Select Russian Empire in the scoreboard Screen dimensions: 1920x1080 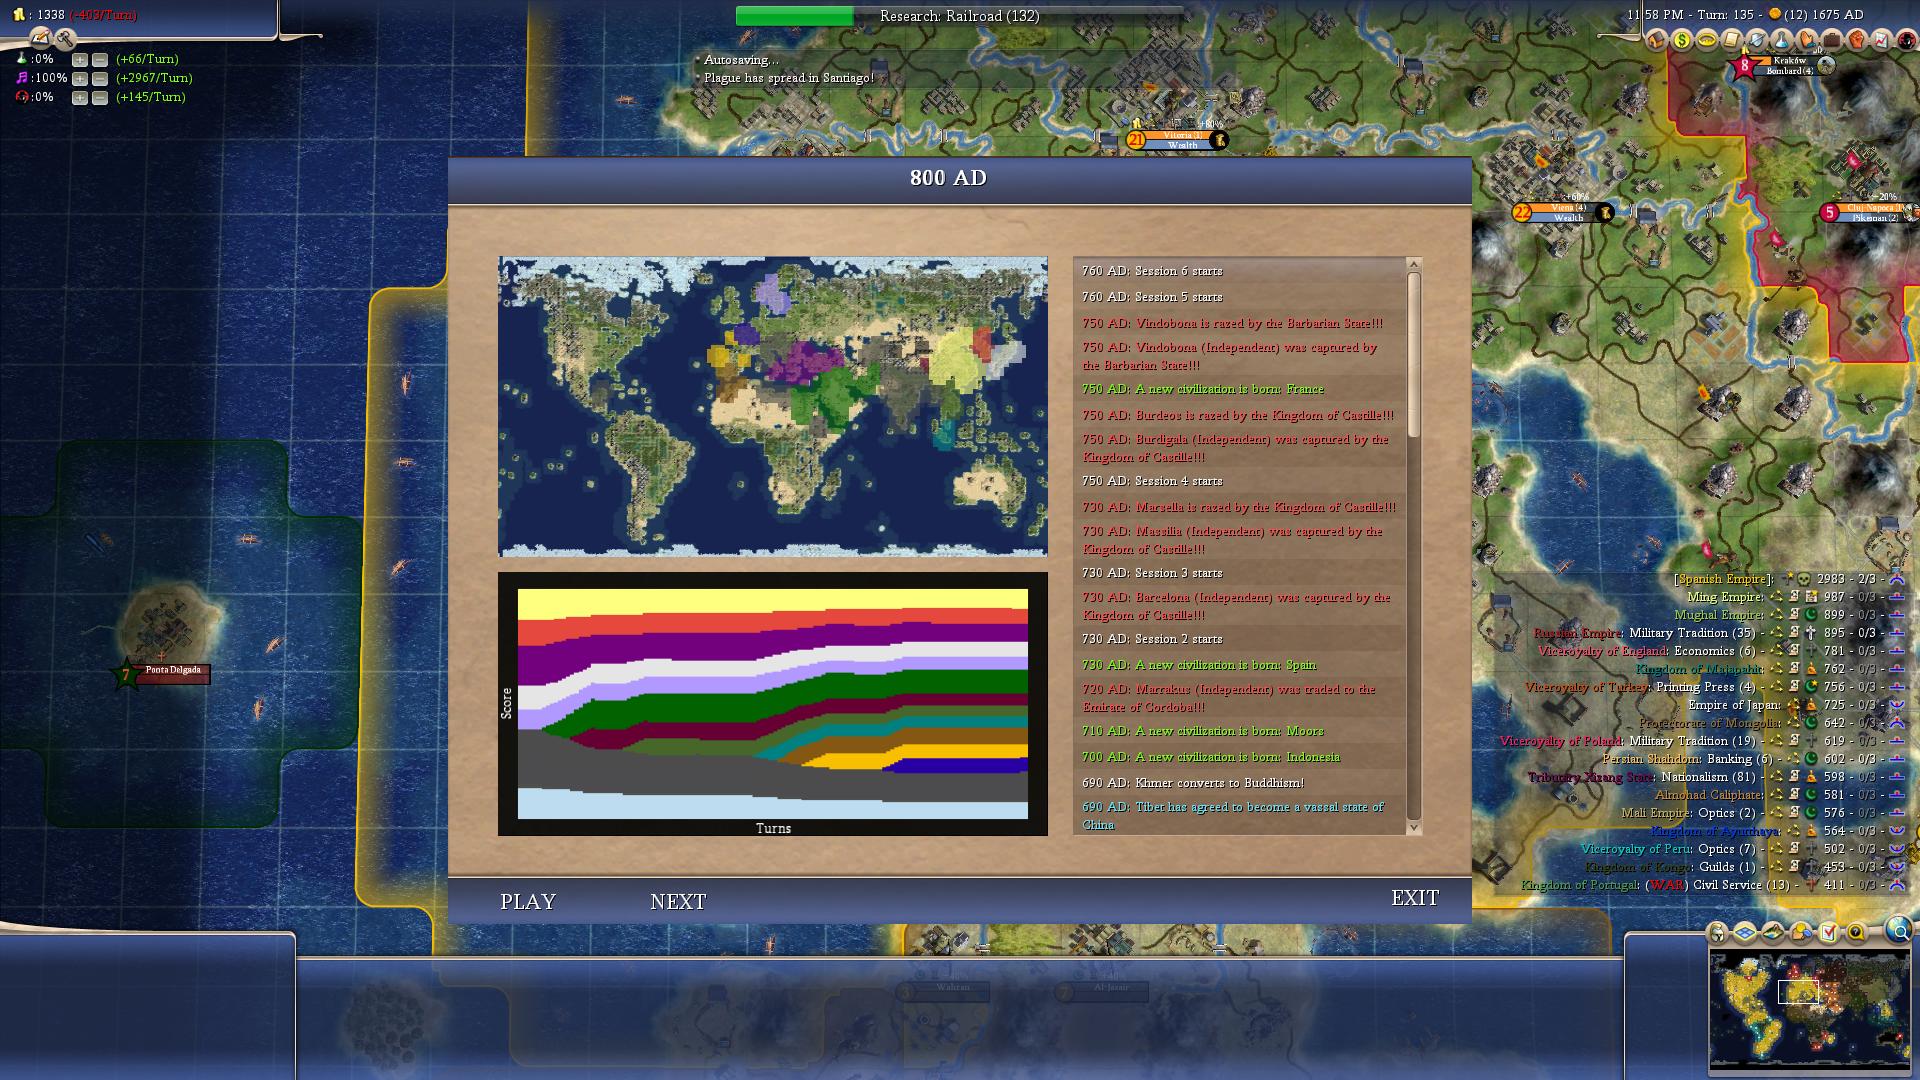[x=1719, y=633]
